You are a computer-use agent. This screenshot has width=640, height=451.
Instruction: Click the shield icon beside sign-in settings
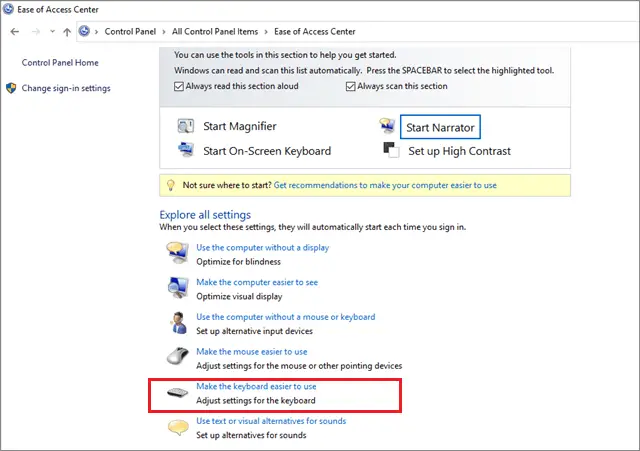(x=11, y=88)
